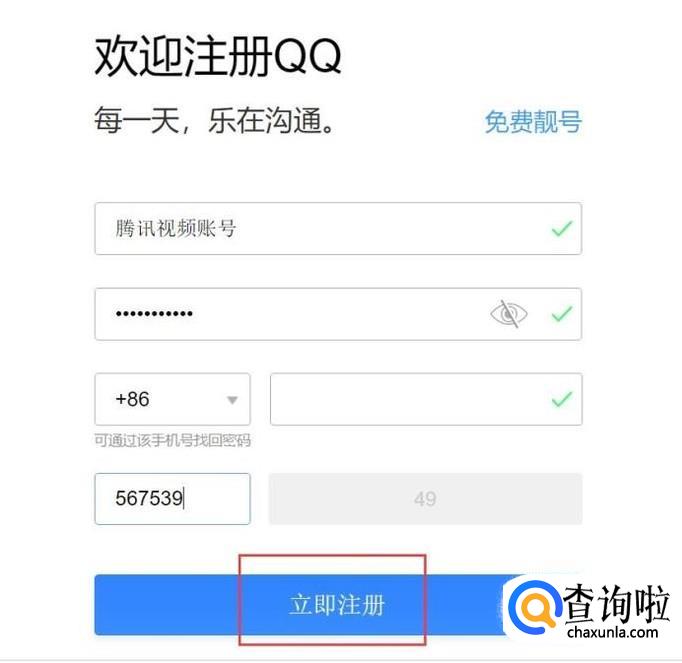
Task: Click the gray countdown button showing 49
Action: pos(426,499)
